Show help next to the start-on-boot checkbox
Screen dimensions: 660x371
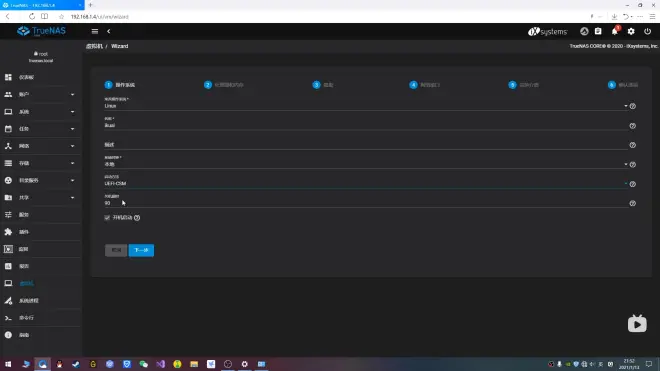click(x=137, y=218)
